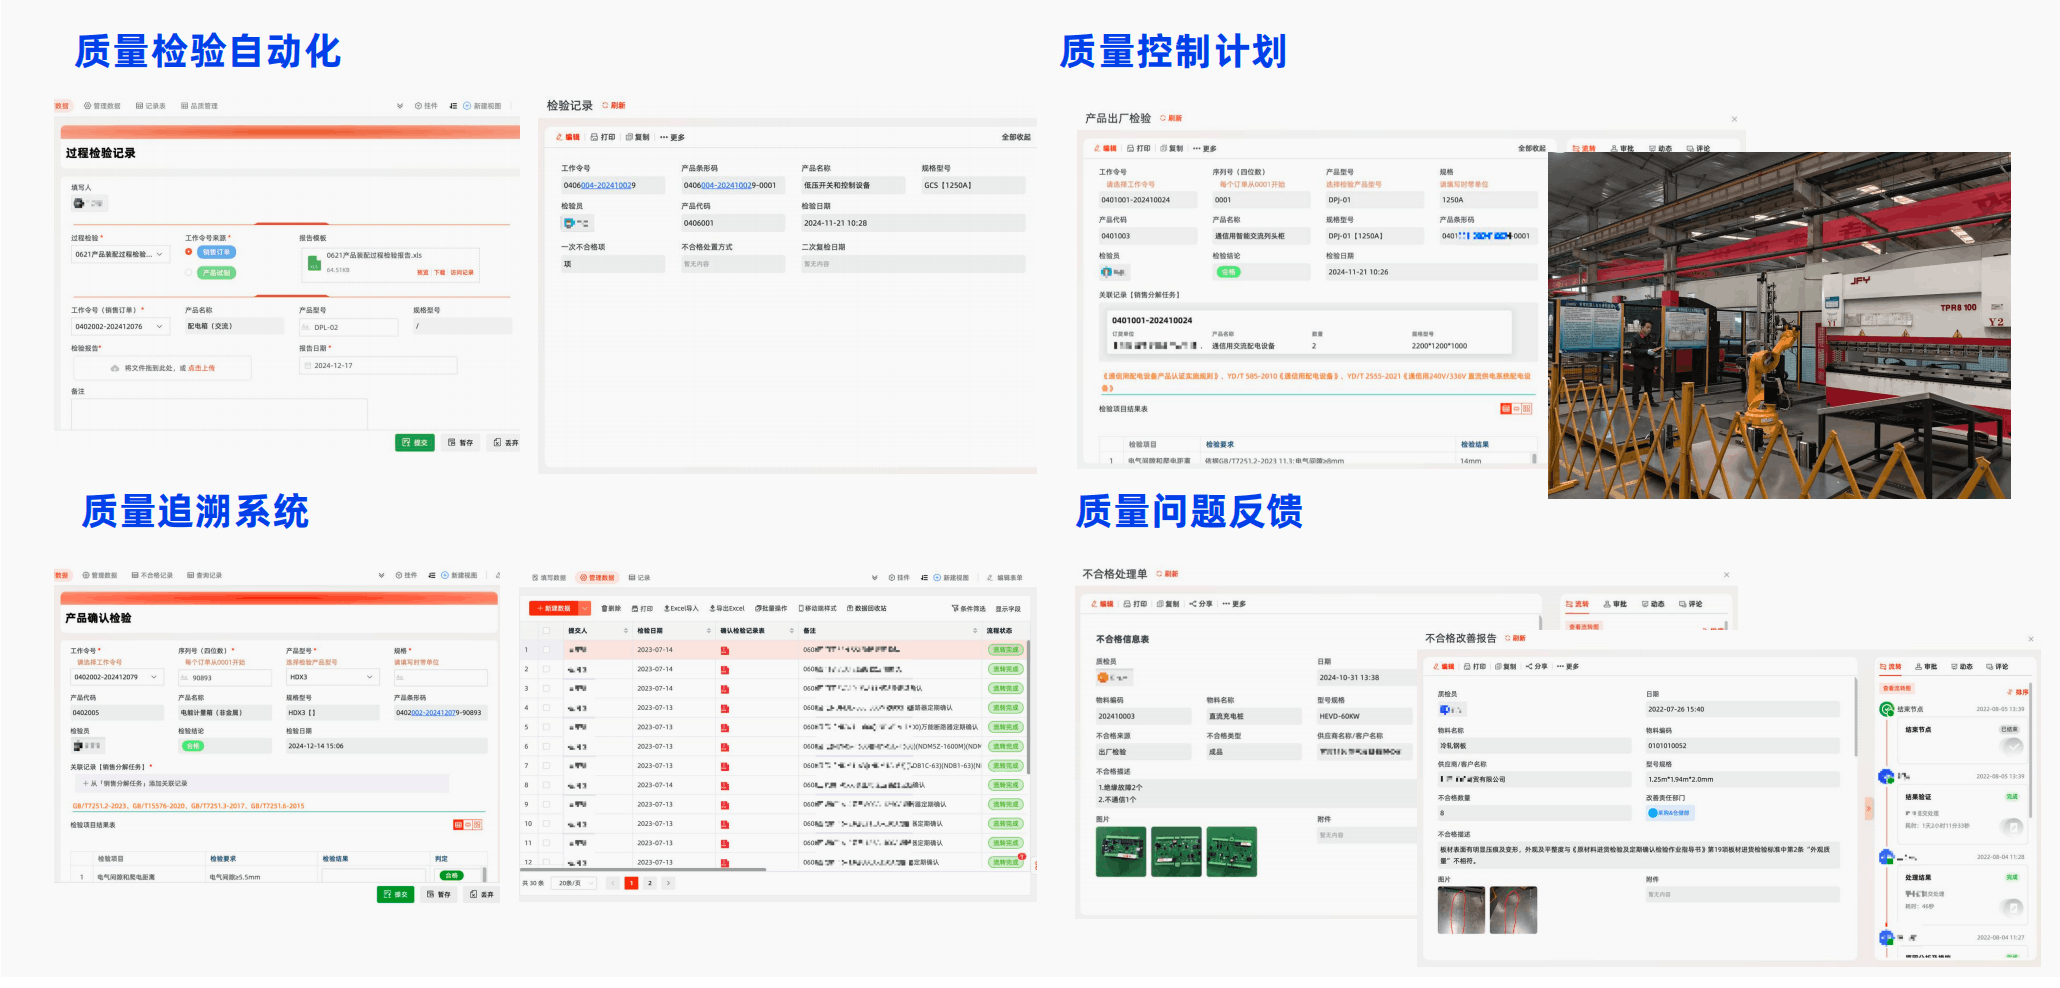Click the xls file icon of the report template

[x=314, y=262]
